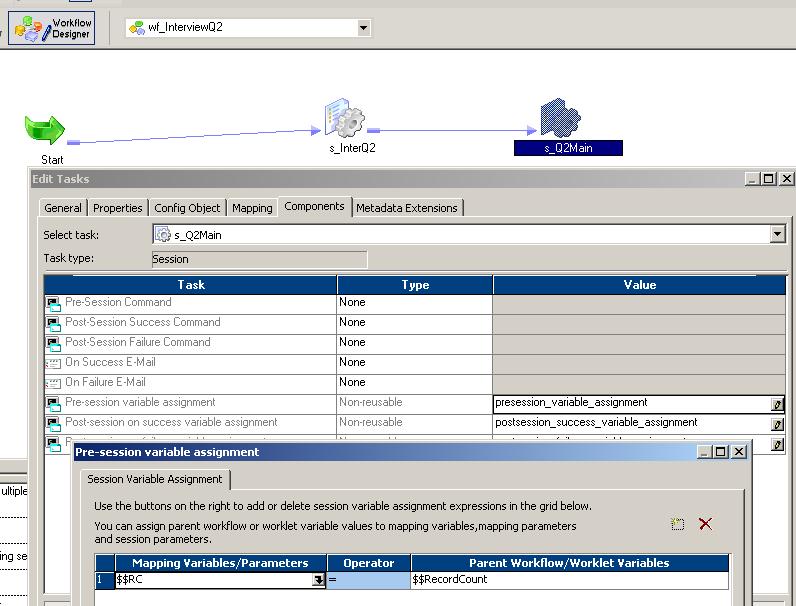Screen dimensions: 796x606
Task: Edit presession_variable_assignment with pencil button
Action: (777, 404)
